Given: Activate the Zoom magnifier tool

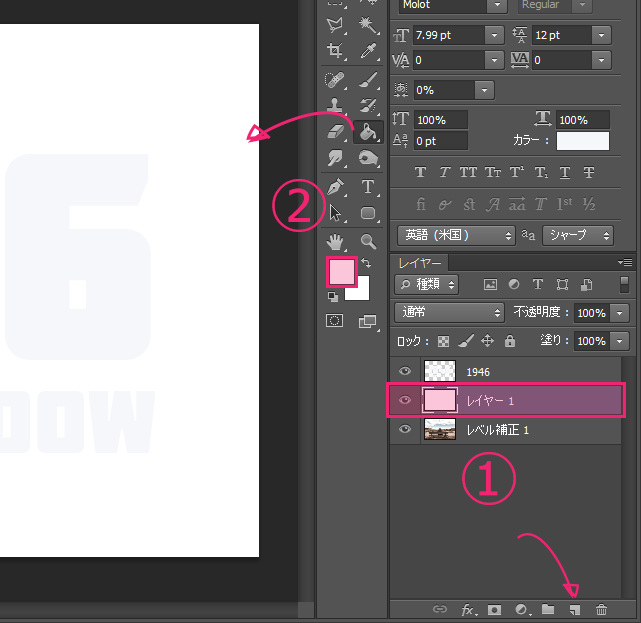Looking at the screenshot, I should [368, 241].
